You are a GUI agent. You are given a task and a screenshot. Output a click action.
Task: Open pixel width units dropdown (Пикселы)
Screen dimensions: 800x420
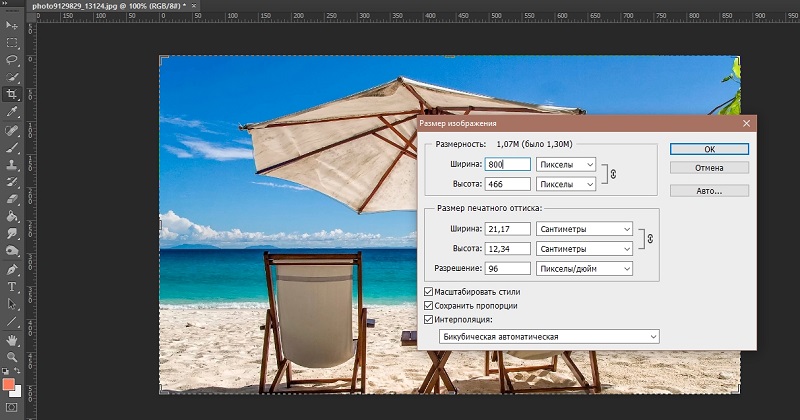[566, 164]
